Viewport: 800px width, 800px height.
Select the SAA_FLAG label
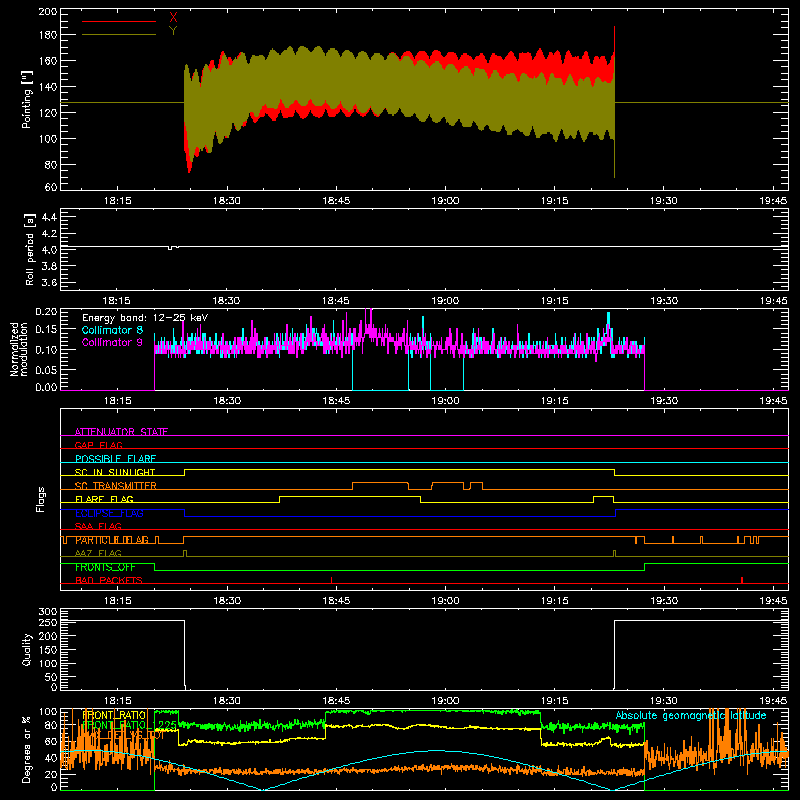point(98,526)
